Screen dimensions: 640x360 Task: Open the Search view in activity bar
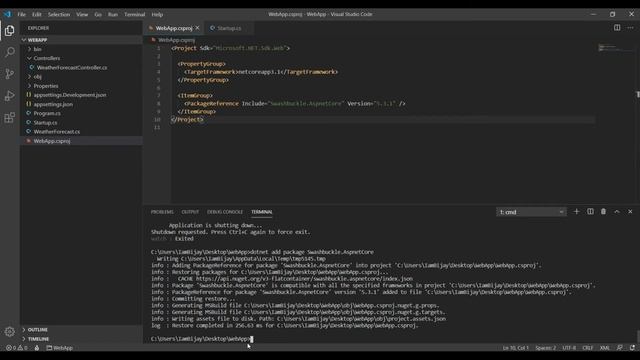pos(9,52)
